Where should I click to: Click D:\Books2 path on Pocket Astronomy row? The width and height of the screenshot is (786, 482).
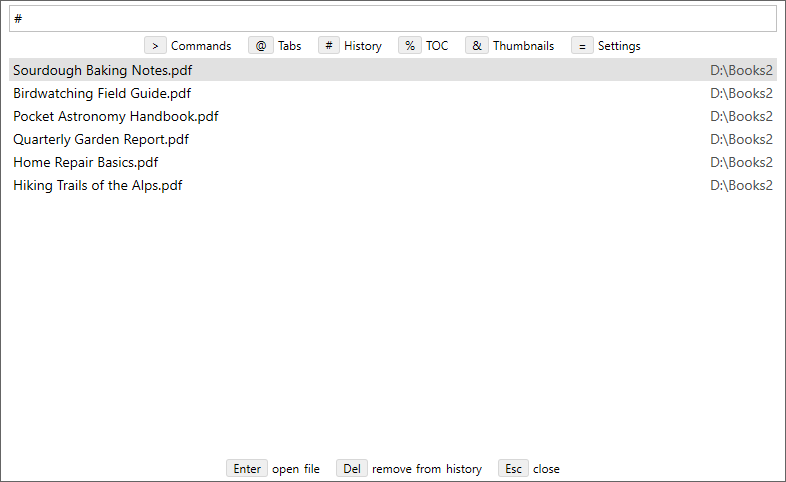tap(741, 116)
